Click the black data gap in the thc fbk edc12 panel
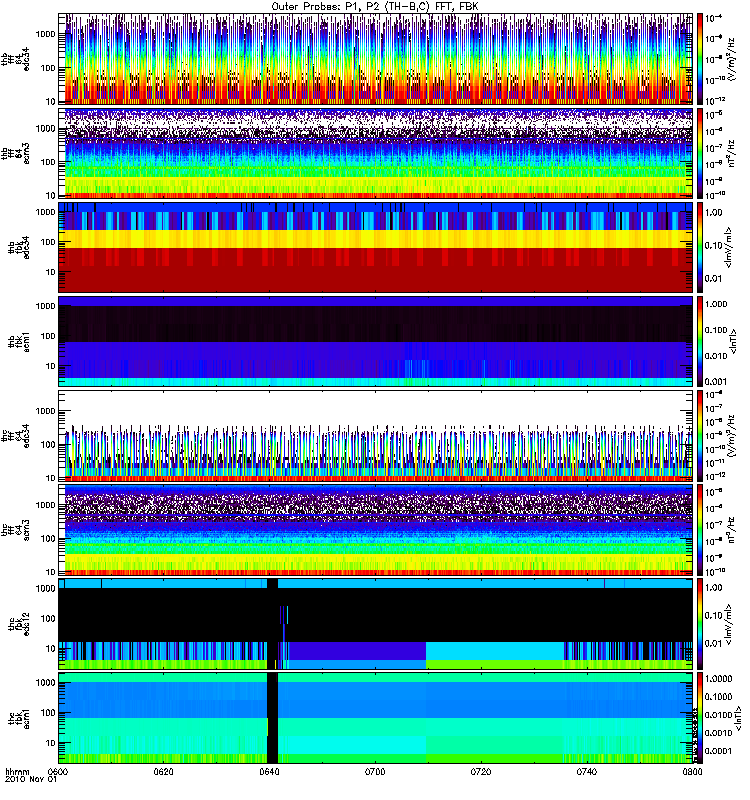This screenshot has width=750, height=800. [272, 624]
